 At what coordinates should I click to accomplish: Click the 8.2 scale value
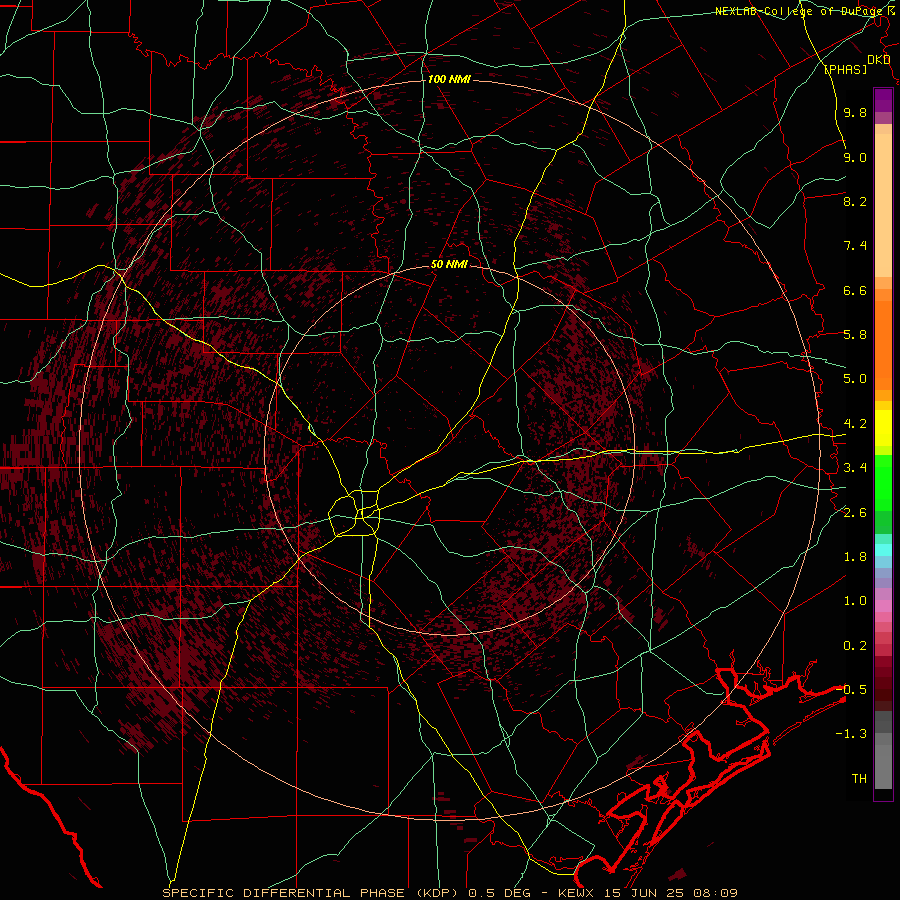[855, 201]
